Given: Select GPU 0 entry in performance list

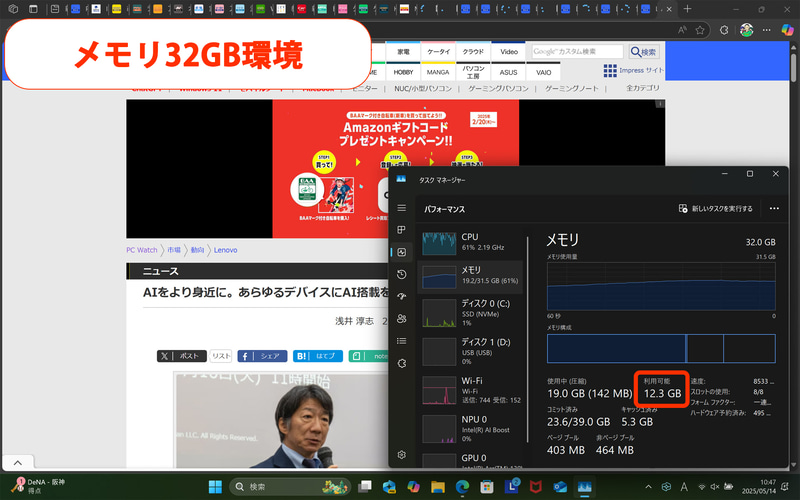Looking at the screenshot, I should (x=471, y=459).
